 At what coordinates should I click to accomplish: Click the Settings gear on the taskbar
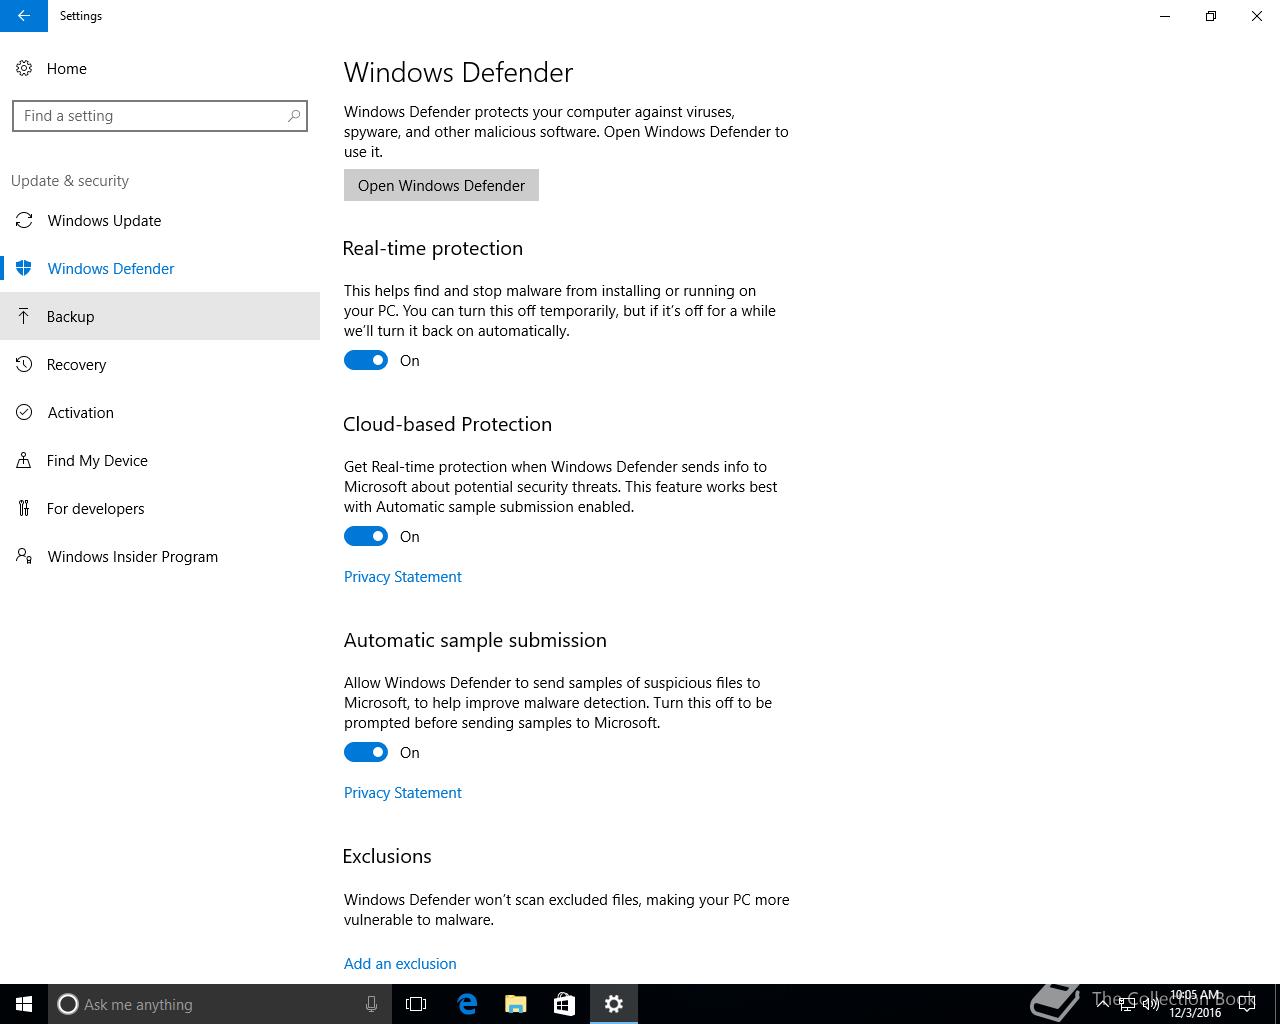614,1004
